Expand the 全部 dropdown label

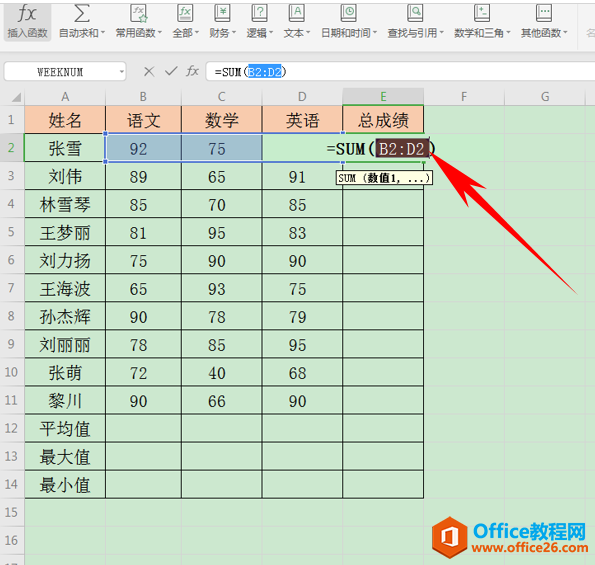[x=186, y=33]
